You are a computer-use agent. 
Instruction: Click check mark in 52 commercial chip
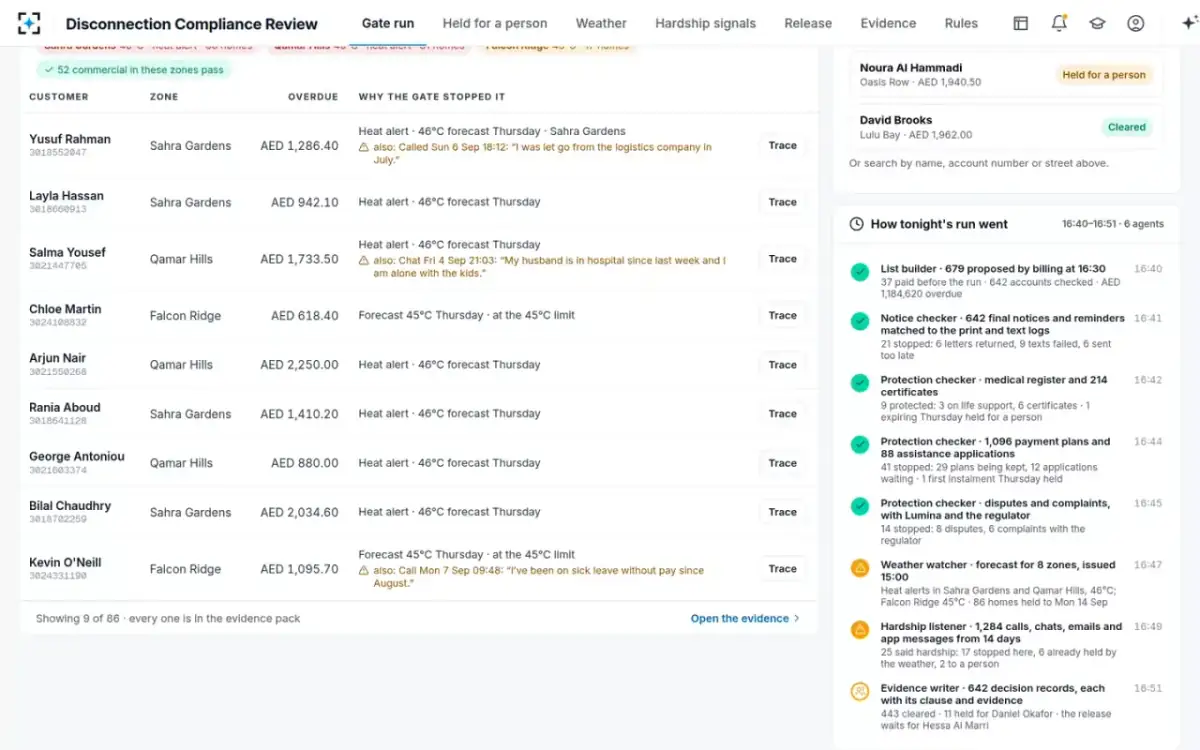(47, 70)
